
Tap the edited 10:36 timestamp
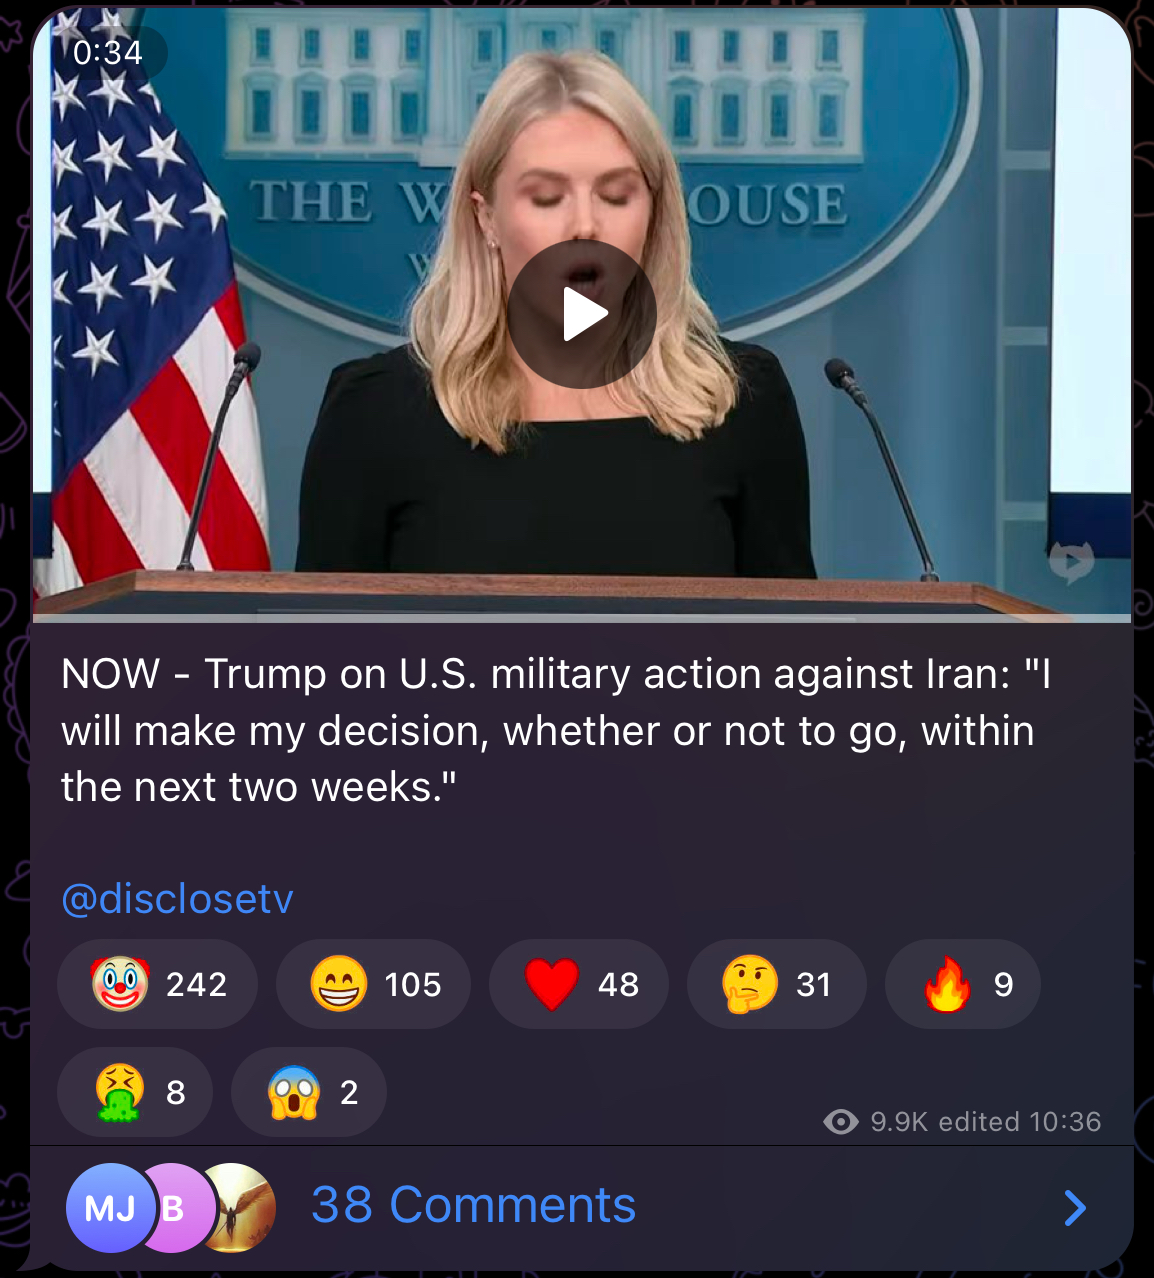point(1020,1122)
